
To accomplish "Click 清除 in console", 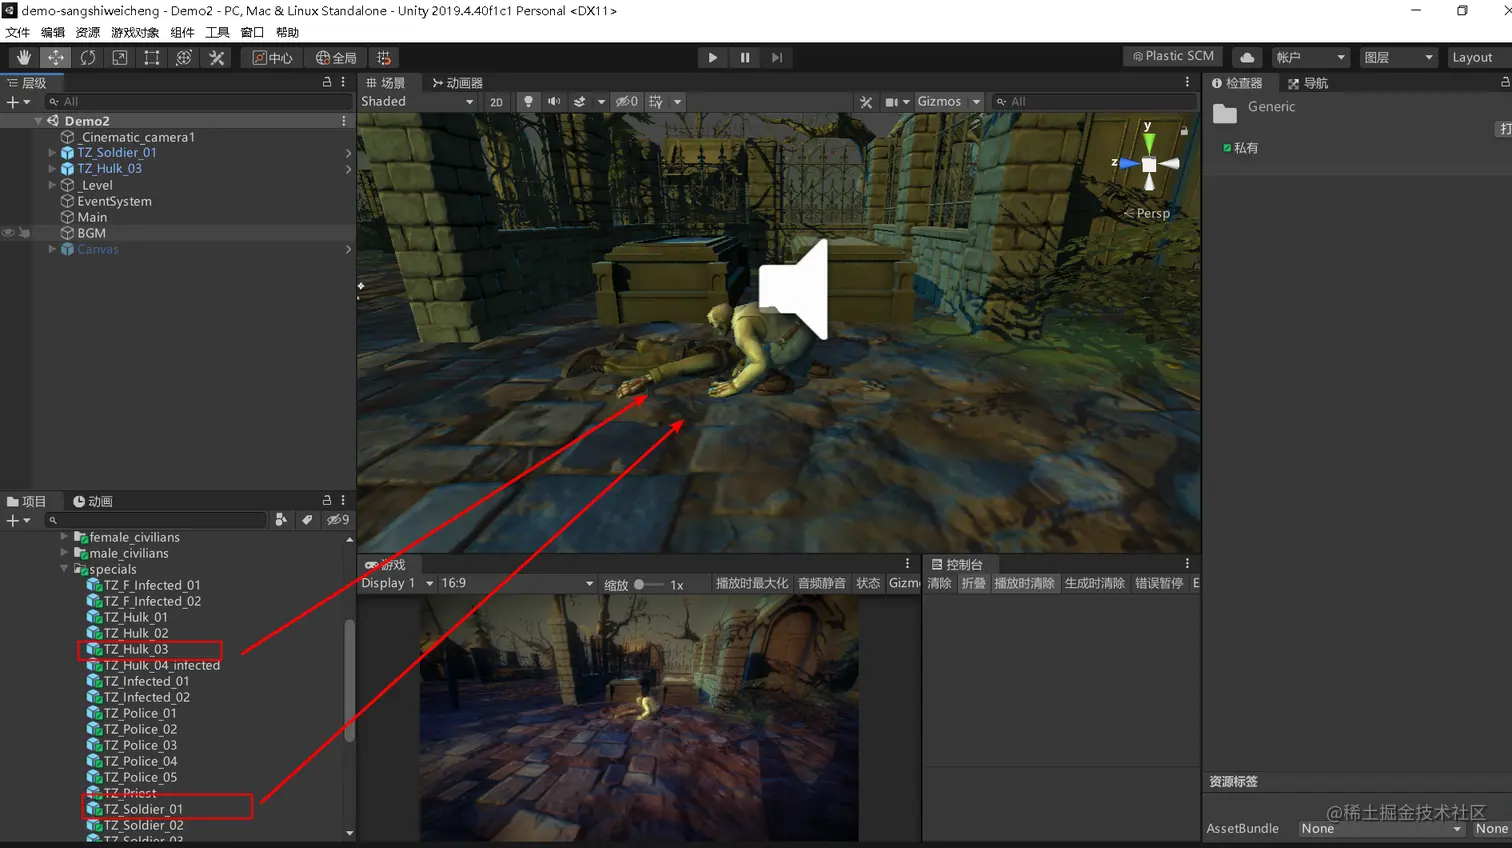I will click(x=939, y=583).
